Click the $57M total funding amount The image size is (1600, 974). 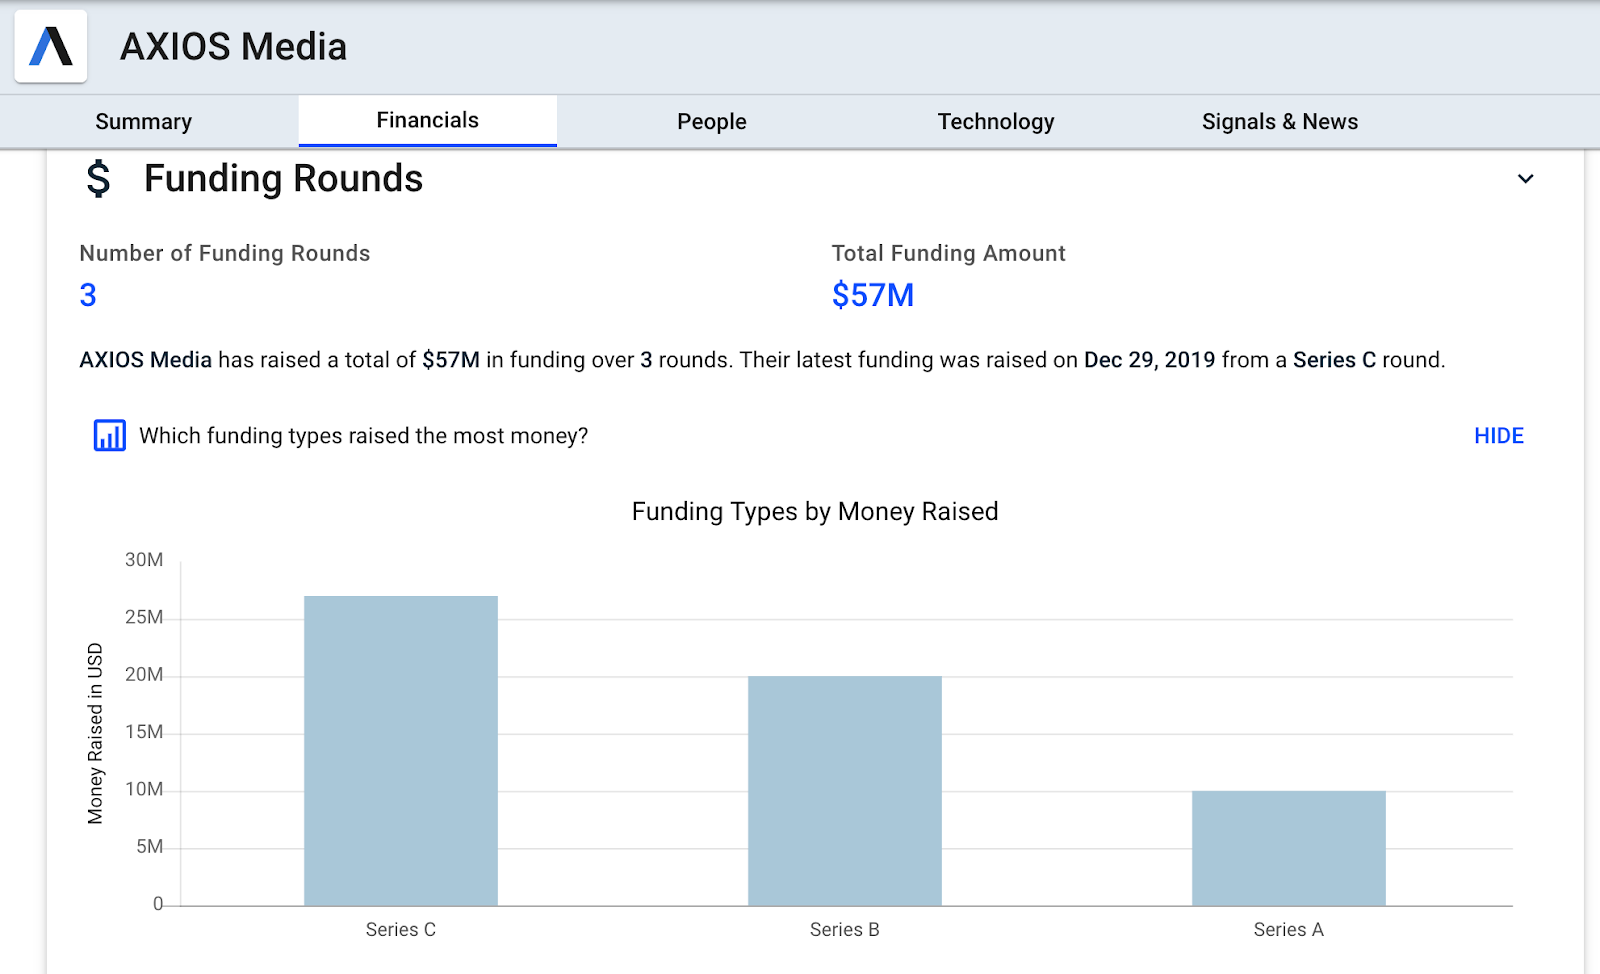873,295
